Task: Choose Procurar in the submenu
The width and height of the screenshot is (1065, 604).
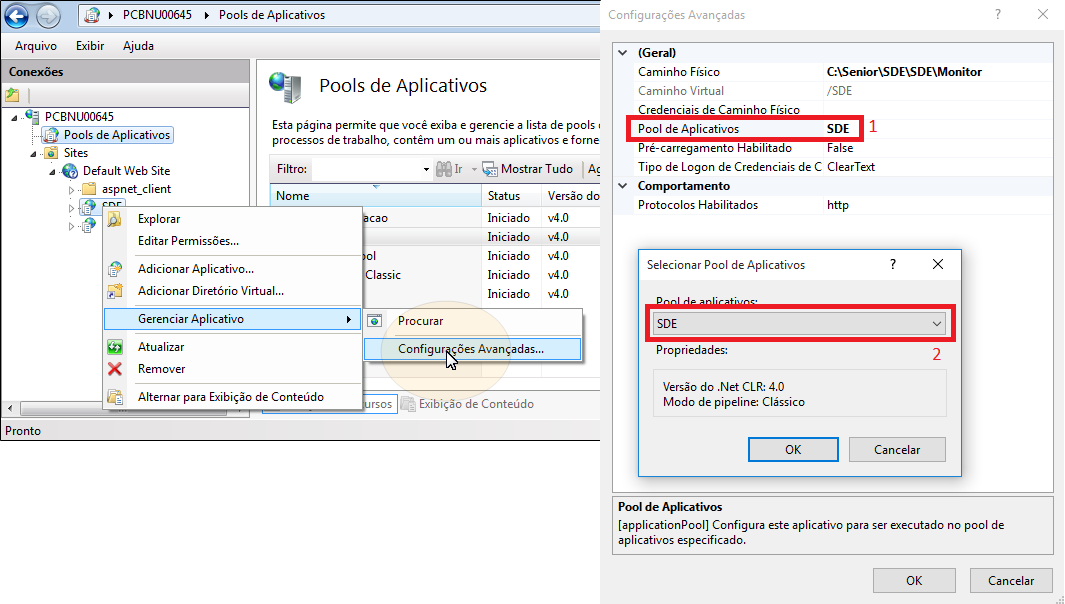Action: click(x=472, y=321)
